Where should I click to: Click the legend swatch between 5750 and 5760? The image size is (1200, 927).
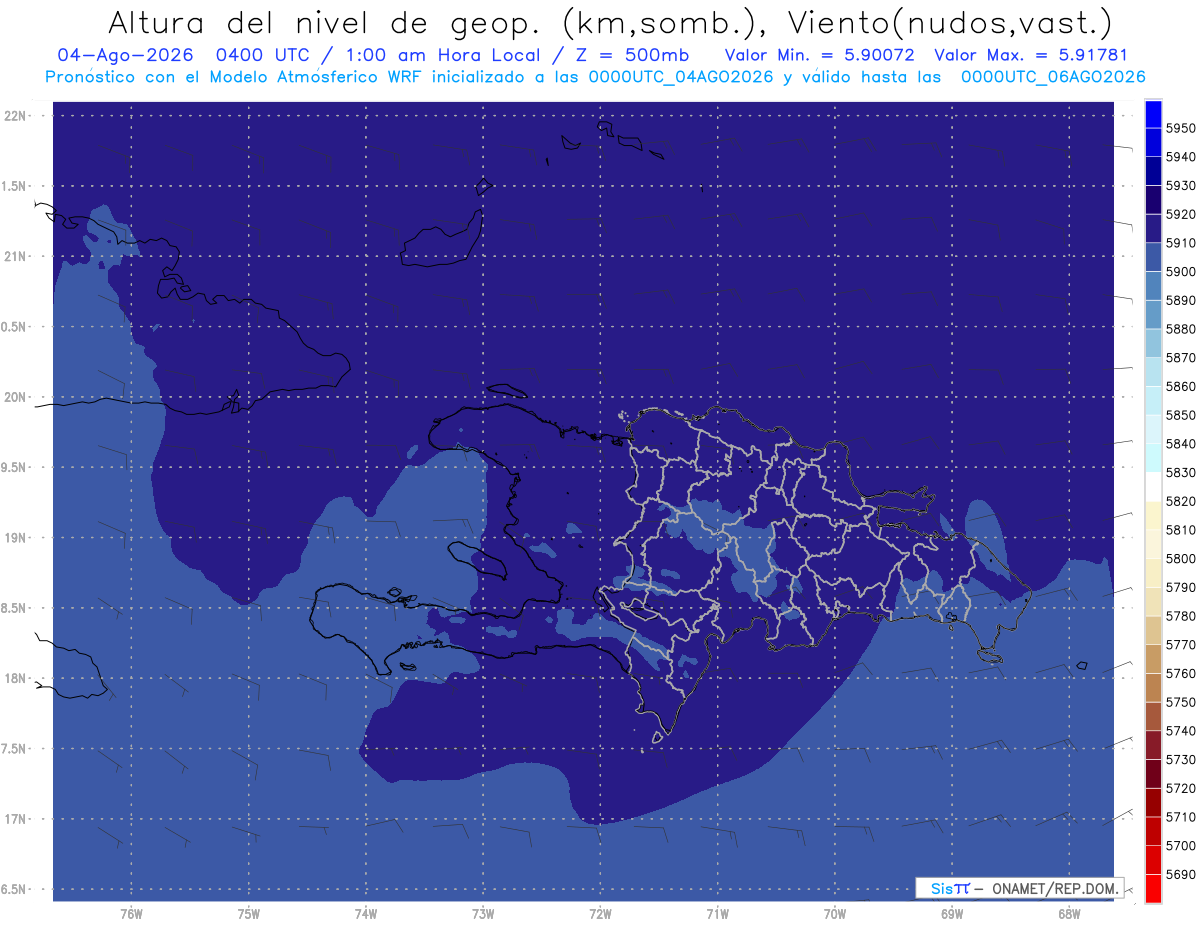1153,688
